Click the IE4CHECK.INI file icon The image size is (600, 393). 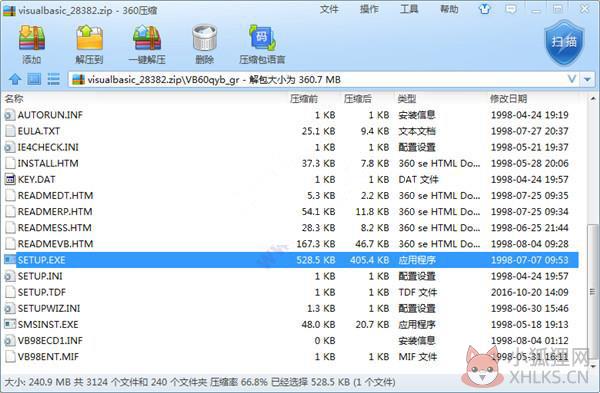tap(10, 147)
